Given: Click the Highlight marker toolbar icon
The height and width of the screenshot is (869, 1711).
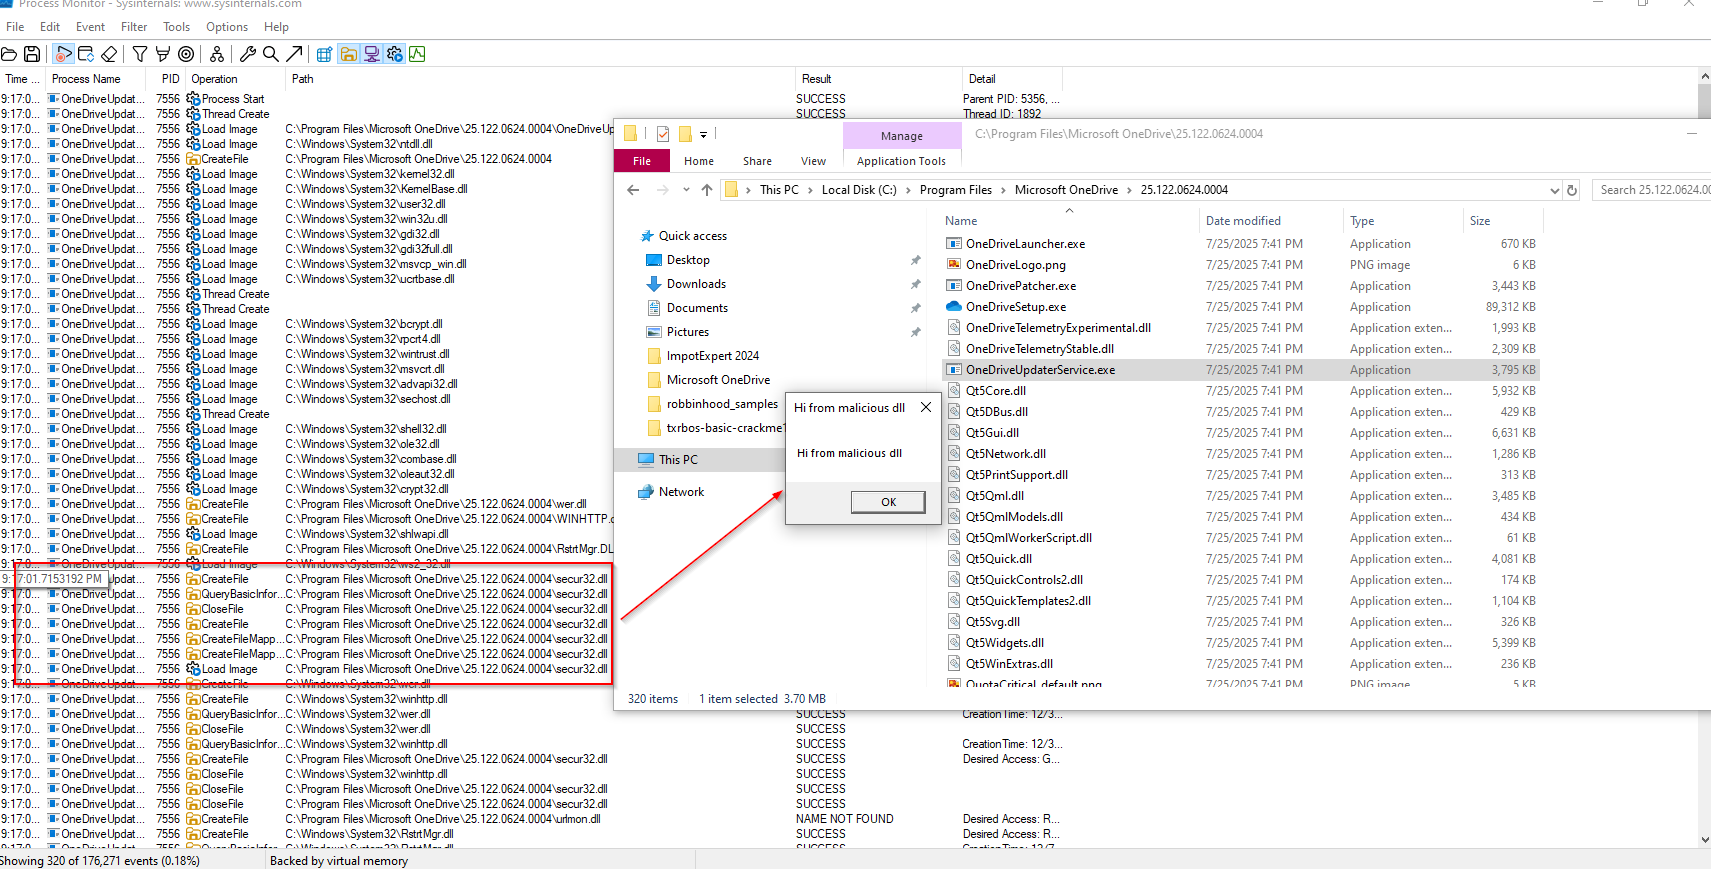Looking at the screenshot, I should tap(162, 54).
